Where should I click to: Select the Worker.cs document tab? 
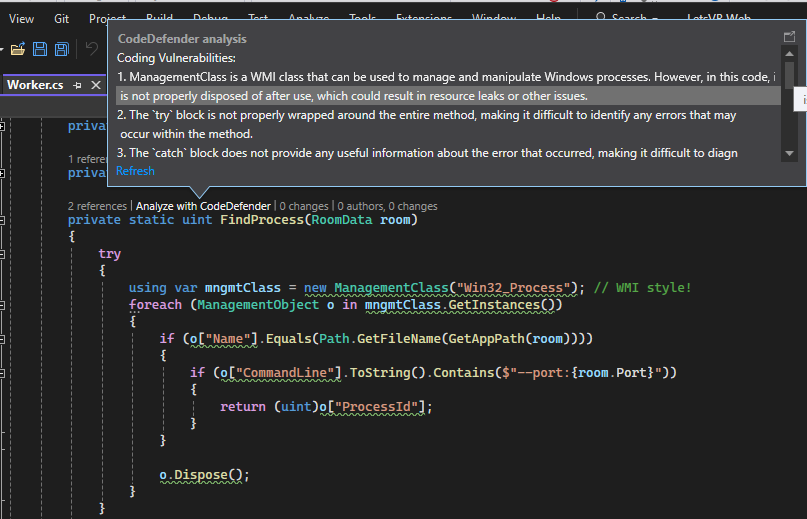tap(35, 85)
